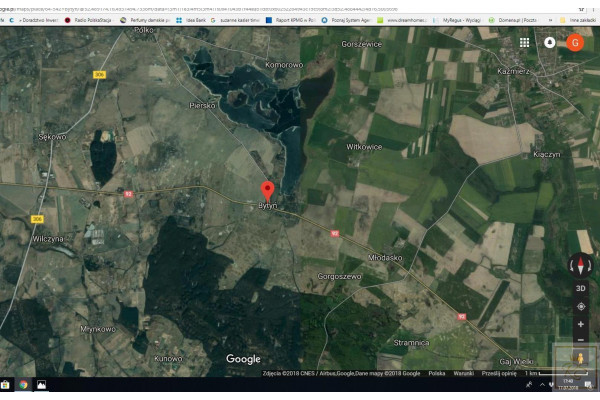
Task: Open www.dreamhomes bookmark
Action: (x=401, y=20)
